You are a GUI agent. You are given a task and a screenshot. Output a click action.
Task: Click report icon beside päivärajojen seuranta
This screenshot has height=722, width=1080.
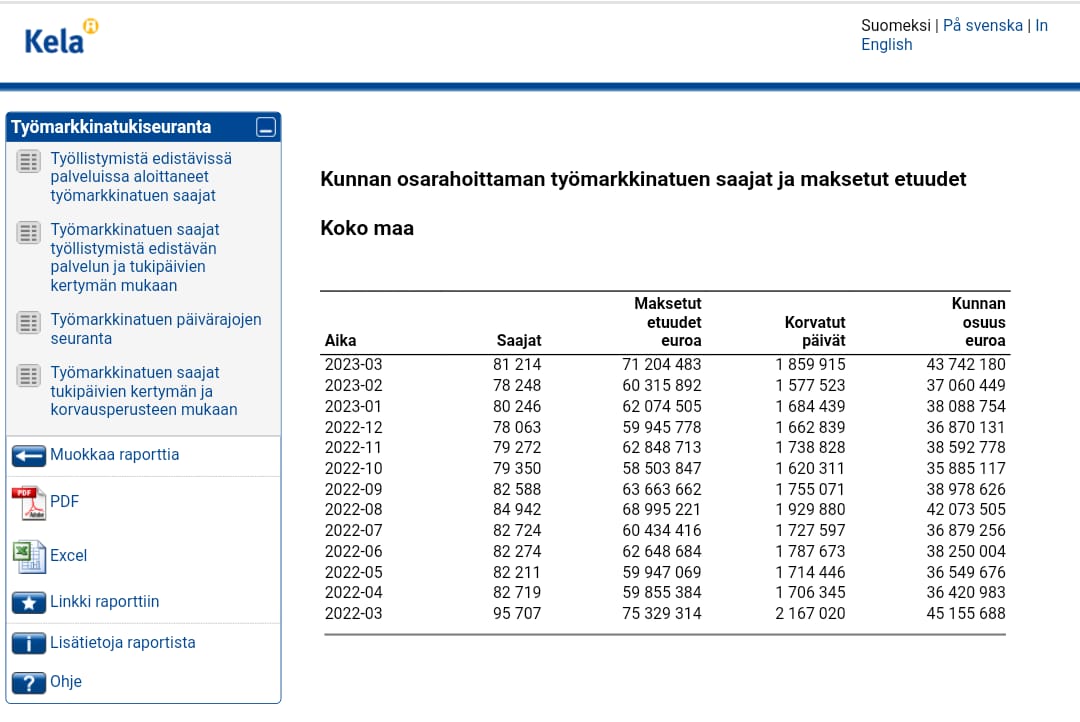pyautogui.click(x=28, y=322)
